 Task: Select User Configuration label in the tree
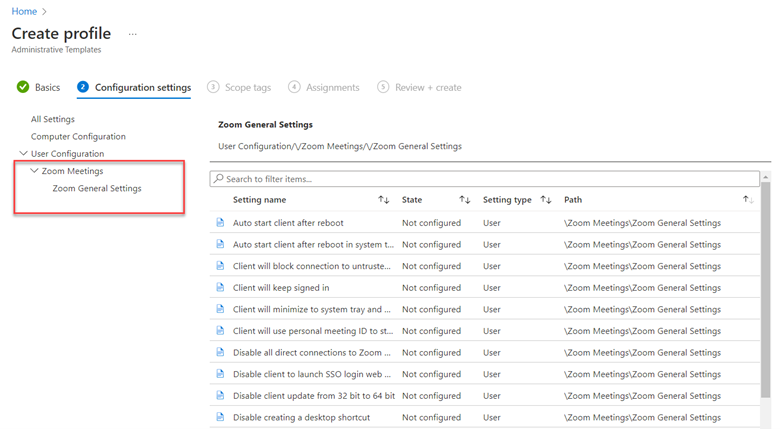click(x=67, y=154)
